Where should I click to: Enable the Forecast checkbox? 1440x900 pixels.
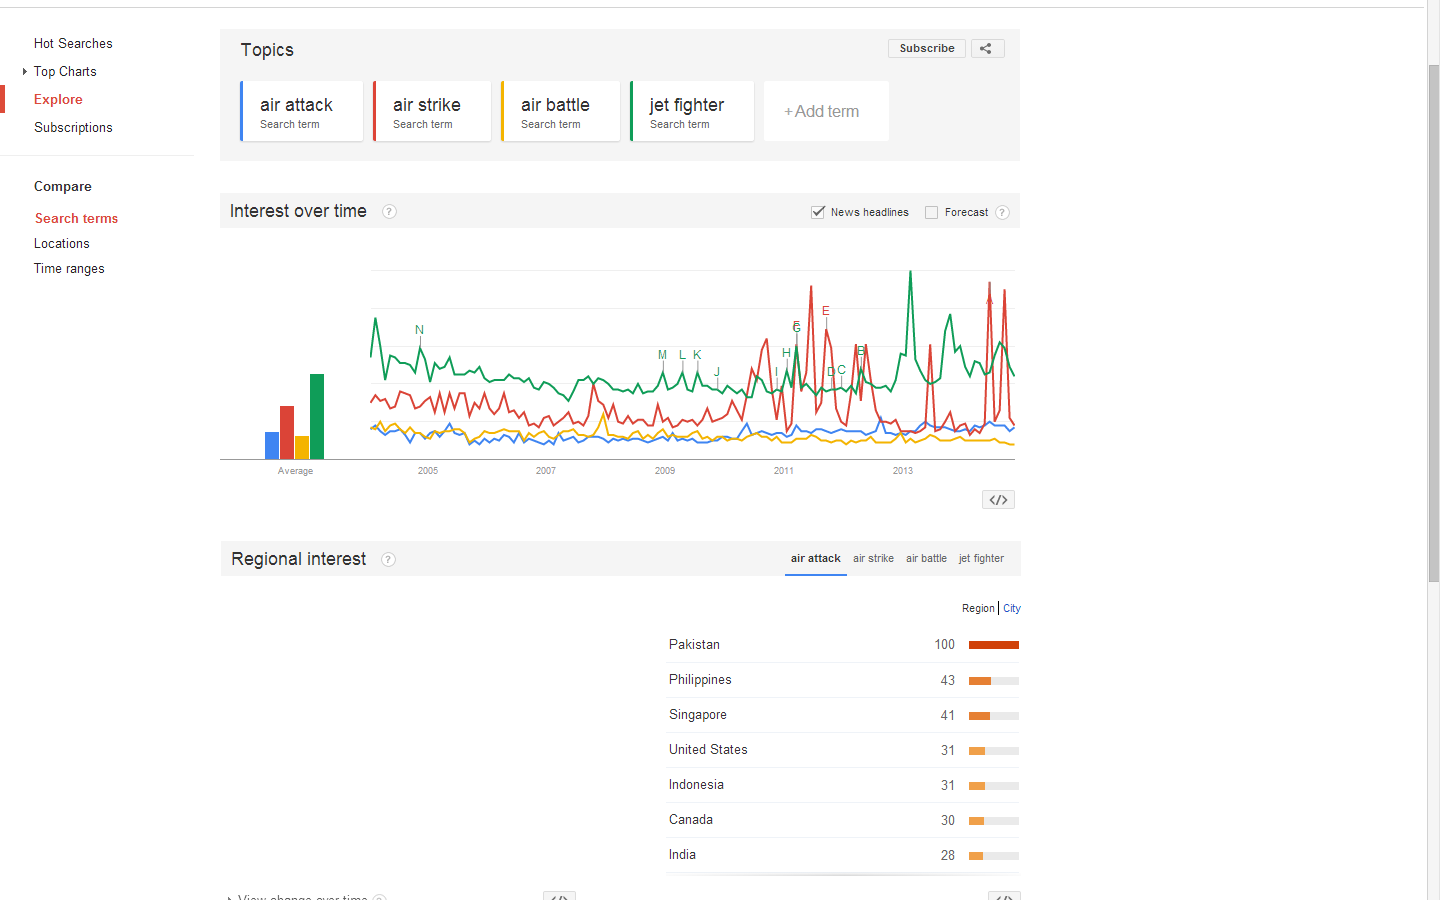pyautogui.click(x=931, y=212)
